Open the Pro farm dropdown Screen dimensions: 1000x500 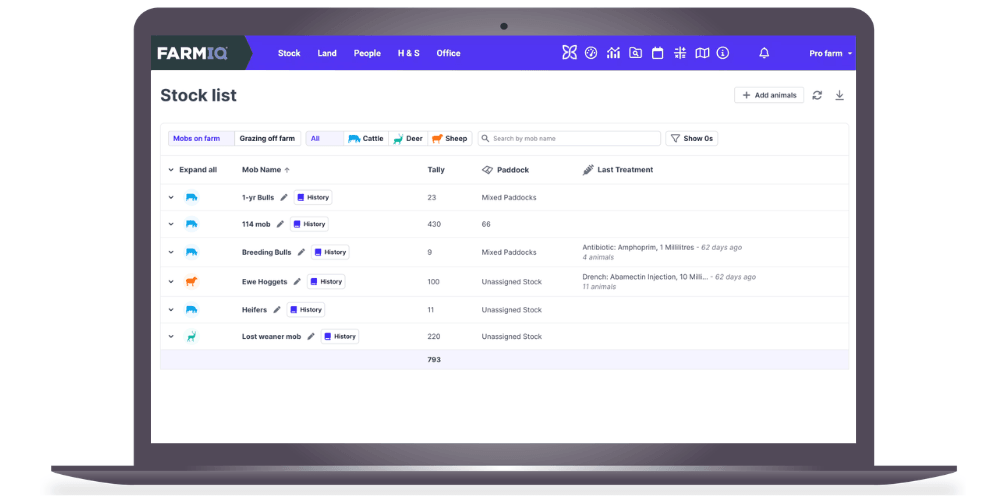click(830, 53)
